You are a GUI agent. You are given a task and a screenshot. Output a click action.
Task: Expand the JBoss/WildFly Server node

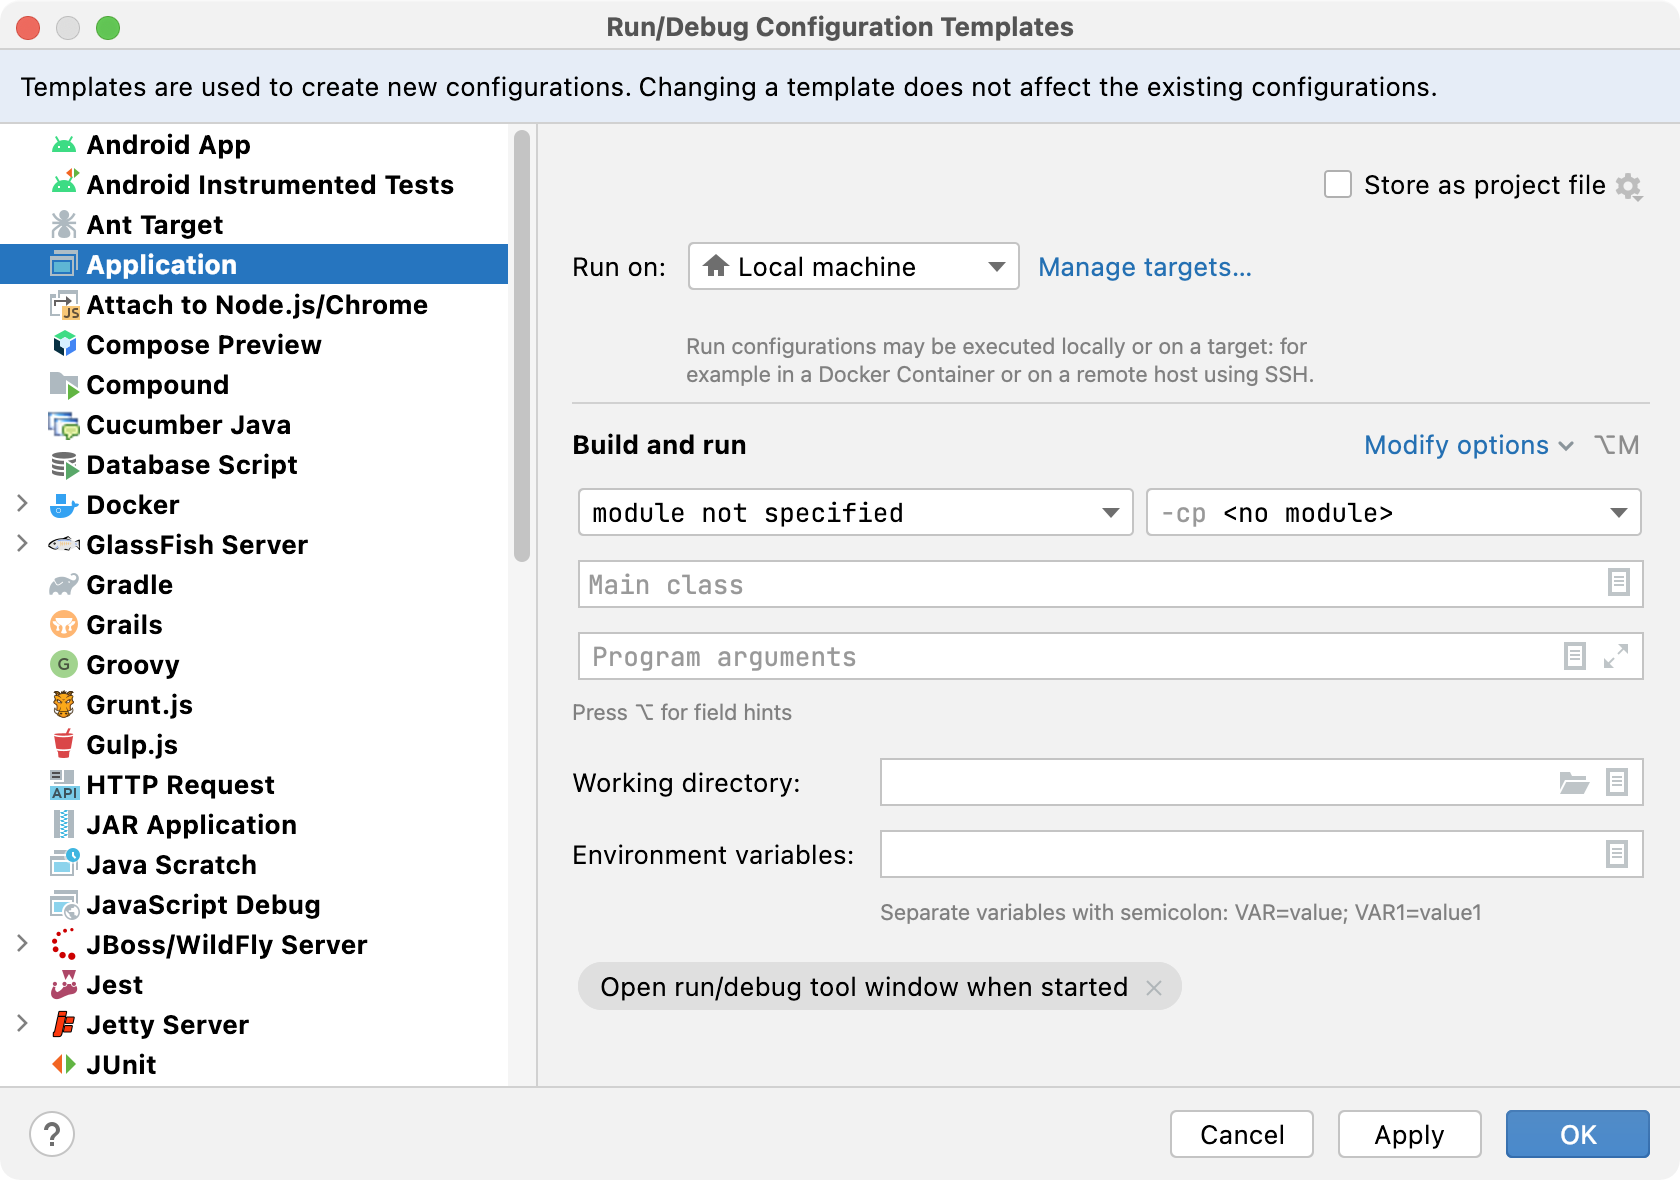pos(22,944)
